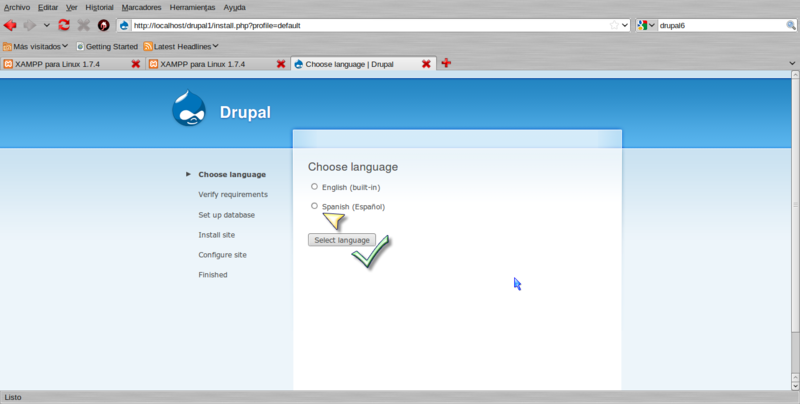Reload the page with the refresh icon
The width and height of the screenshot is (800, 404).
tap(64, 25)
